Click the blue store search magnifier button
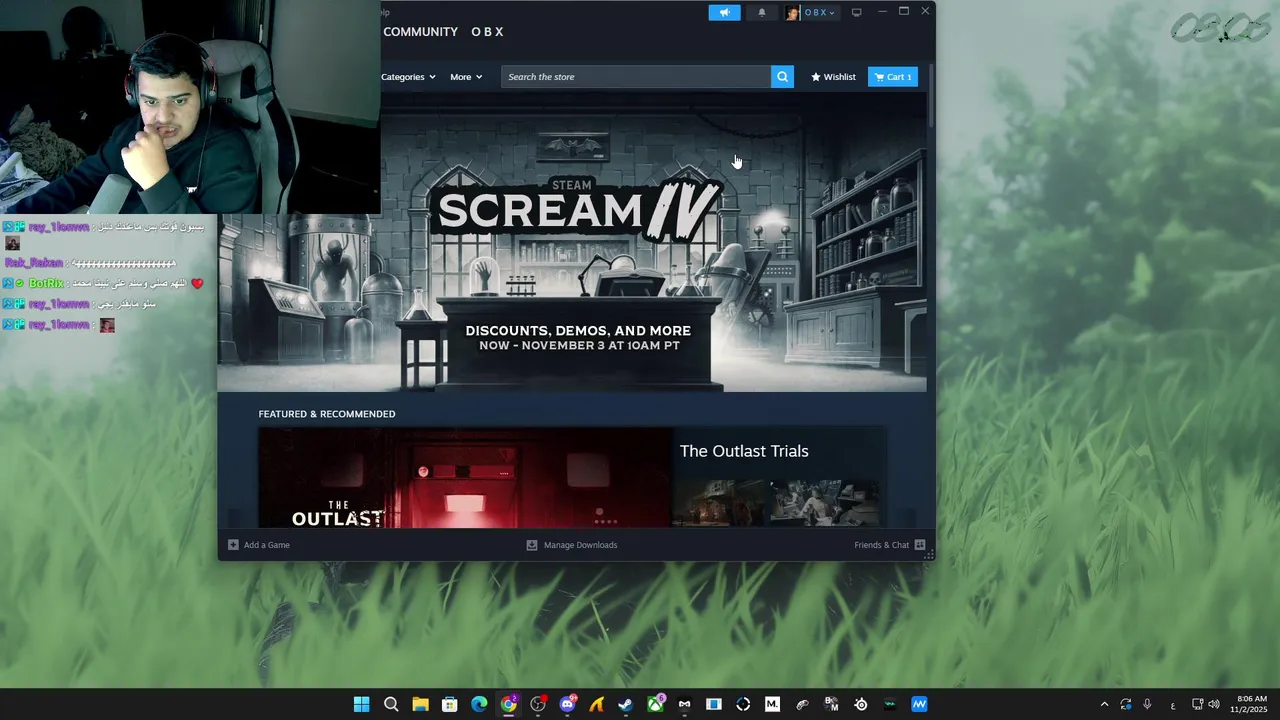 [x=782, y=77]
